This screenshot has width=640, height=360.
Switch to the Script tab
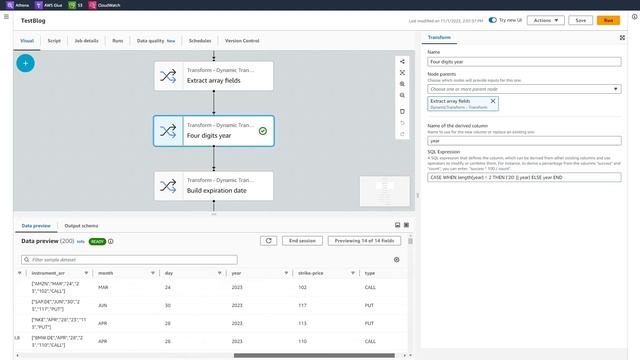54,41
